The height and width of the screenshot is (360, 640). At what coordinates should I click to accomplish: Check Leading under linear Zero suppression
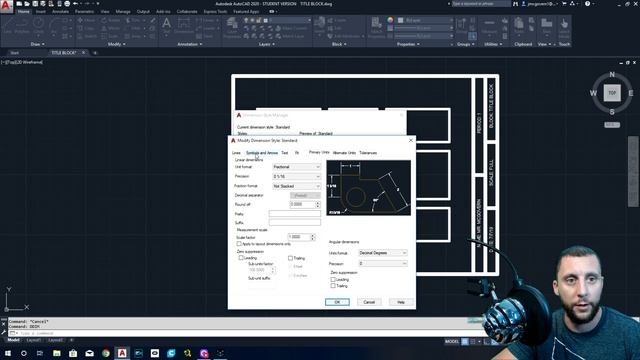pos(241,258)
